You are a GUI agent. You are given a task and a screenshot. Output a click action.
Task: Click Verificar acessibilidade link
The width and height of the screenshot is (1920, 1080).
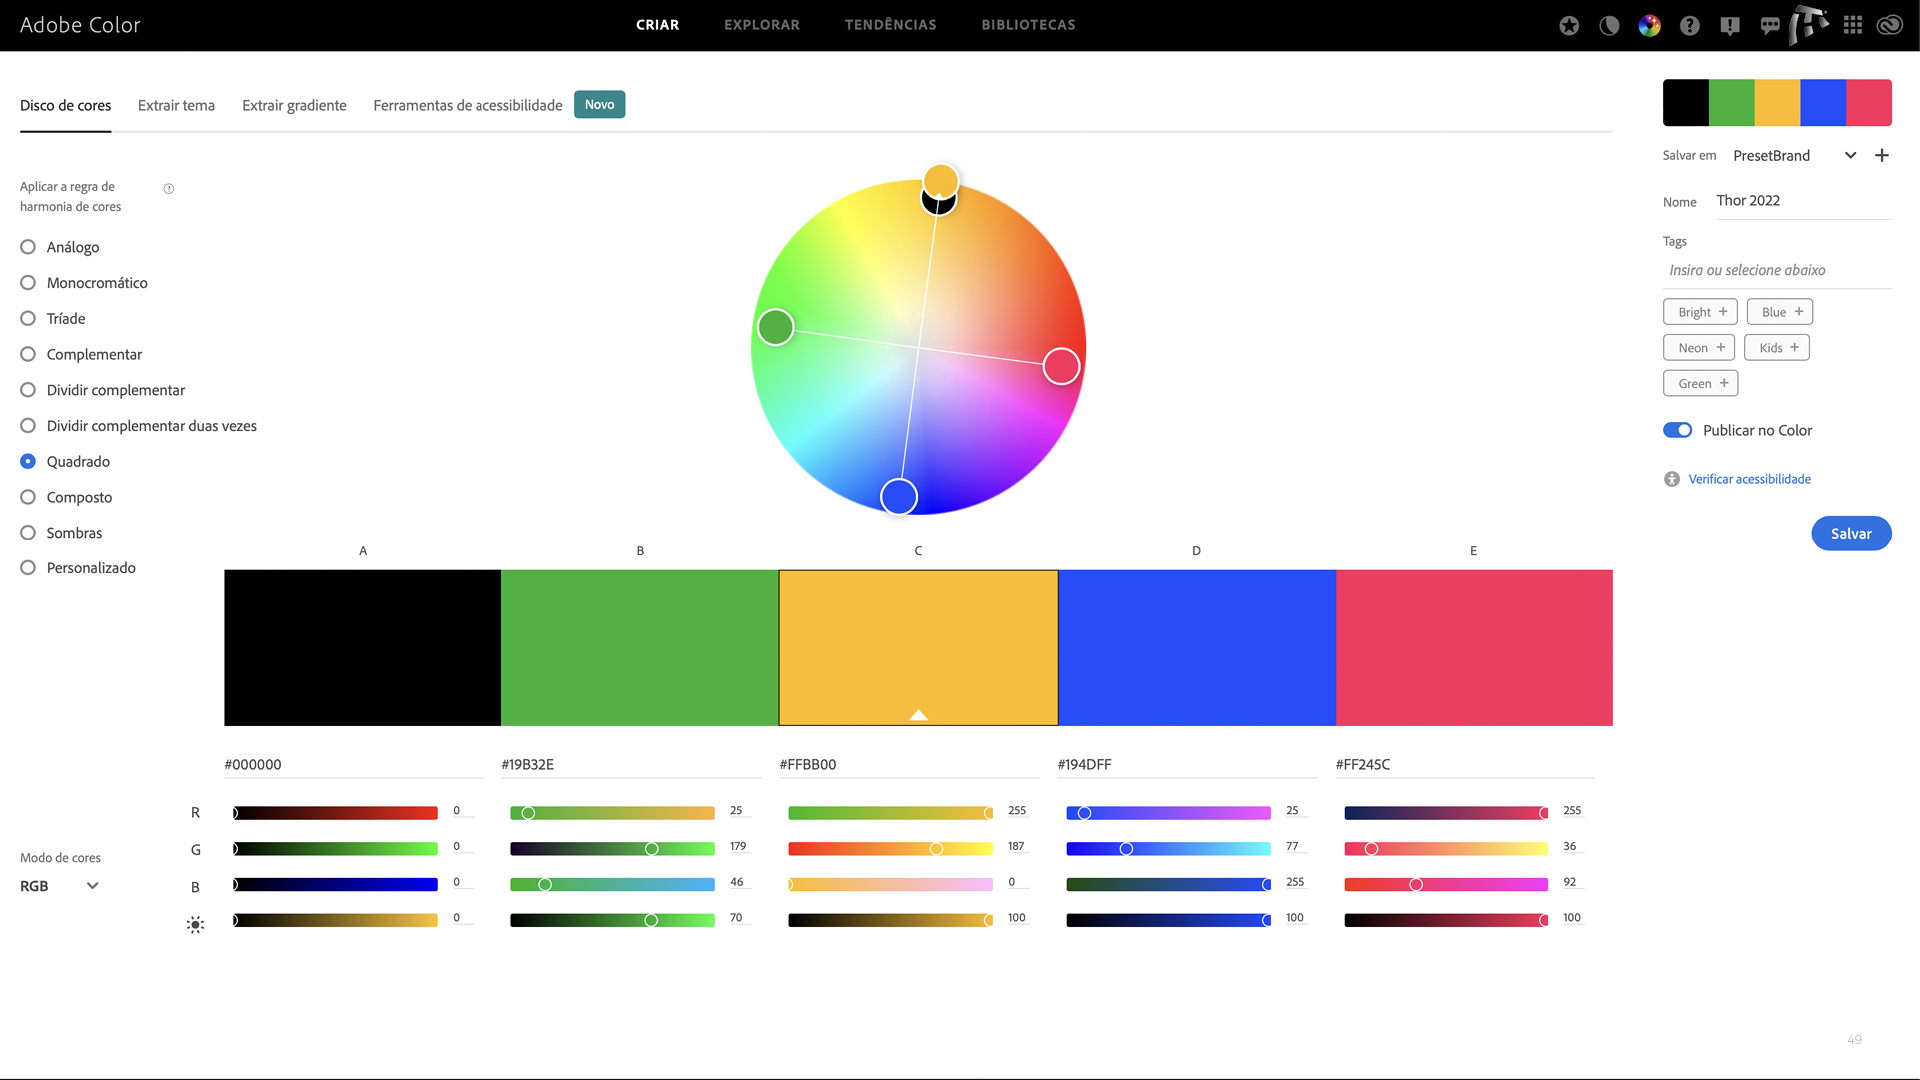tap(1749, 479)
